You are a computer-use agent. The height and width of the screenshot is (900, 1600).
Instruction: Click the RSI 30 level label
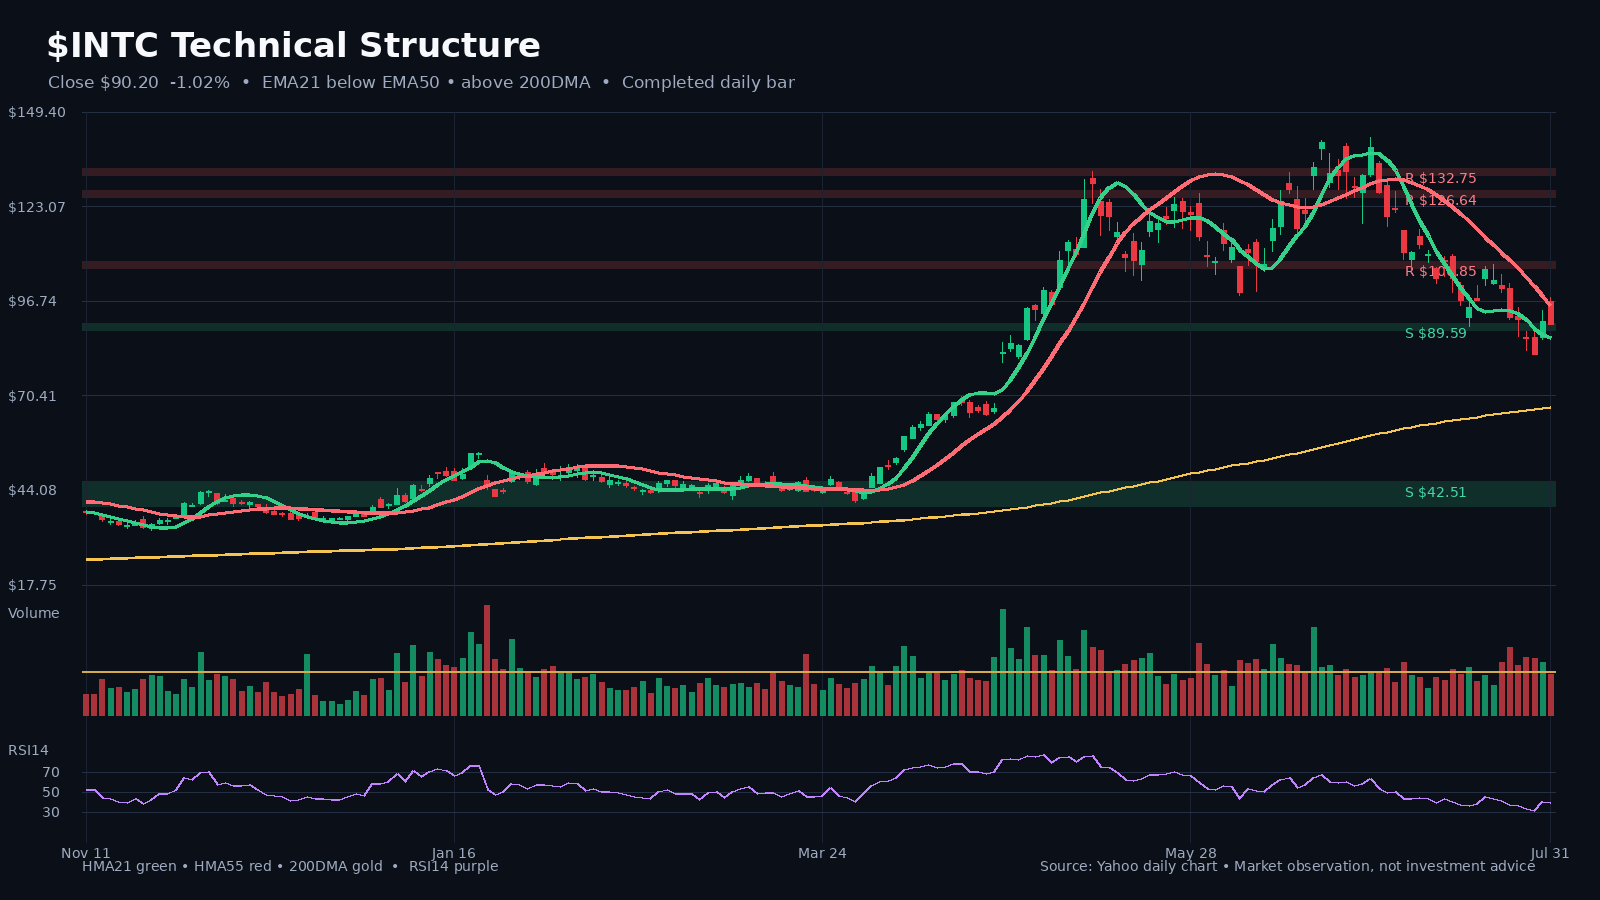pyautogui.click(x=51, y=812)
